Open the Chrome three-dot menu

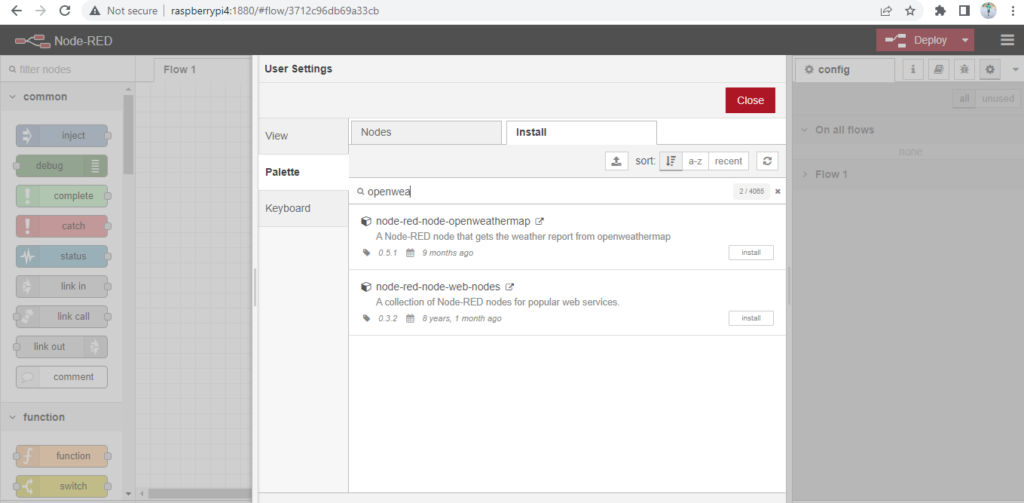pos(1012,10)
